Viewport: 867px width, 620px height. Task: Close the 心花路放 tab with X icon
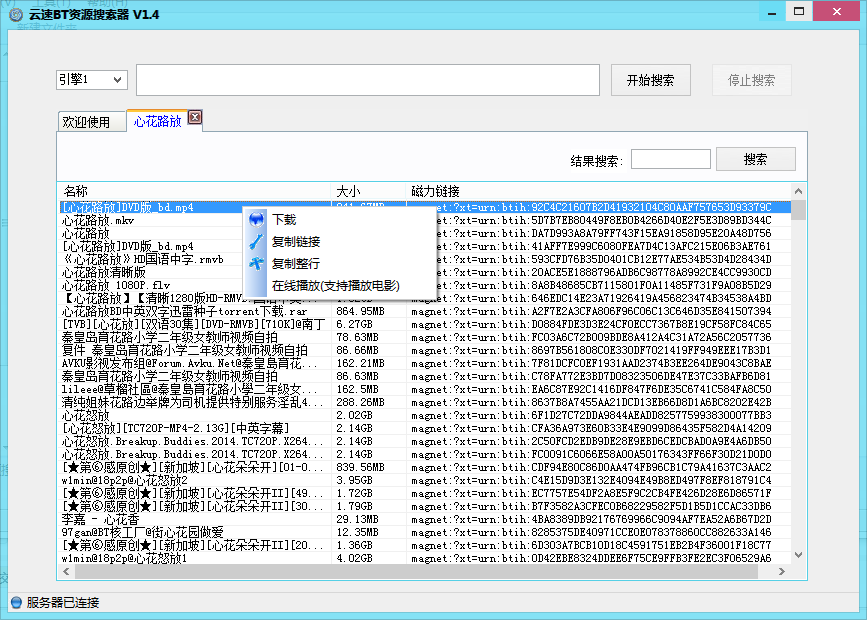click(195, 118)
